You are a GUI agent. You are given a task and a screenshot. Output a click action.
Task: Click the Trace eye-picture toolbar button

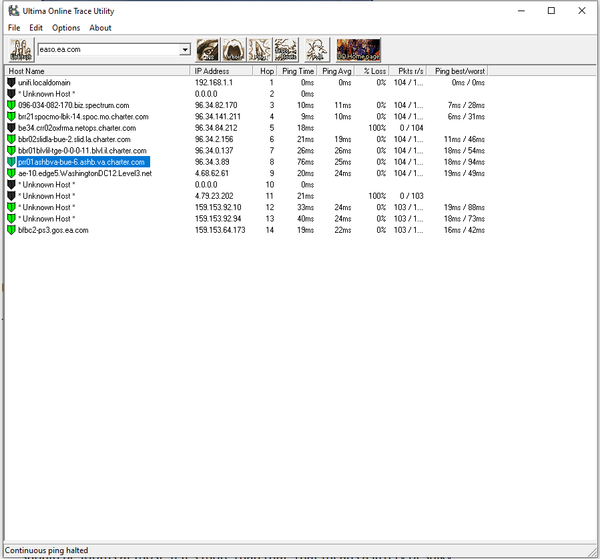coord(207,50)
